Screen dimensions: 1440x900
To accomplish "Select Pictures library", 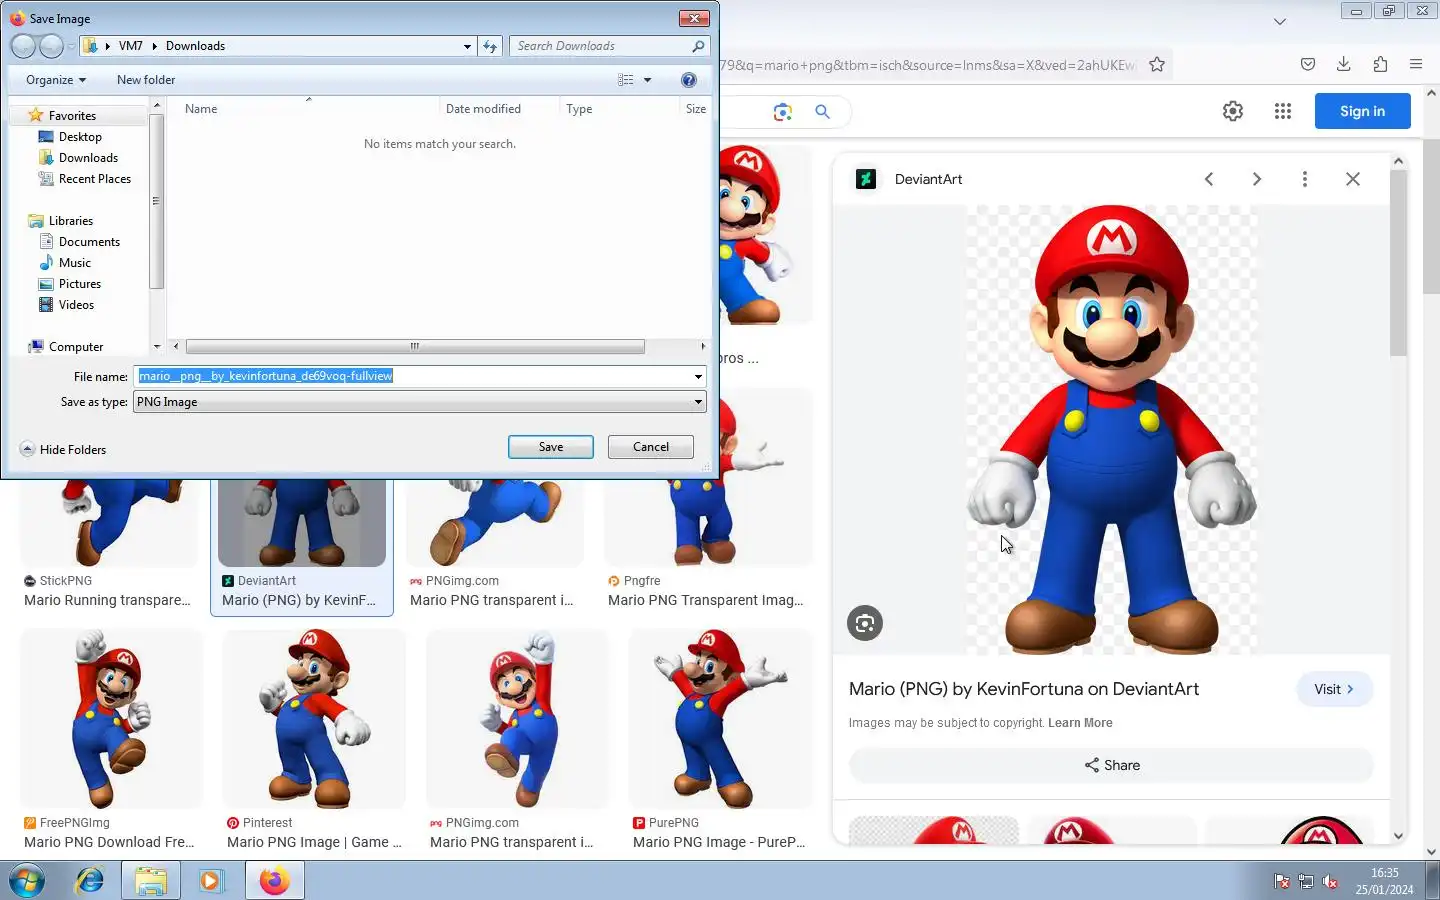I will [x=80, y=284].
